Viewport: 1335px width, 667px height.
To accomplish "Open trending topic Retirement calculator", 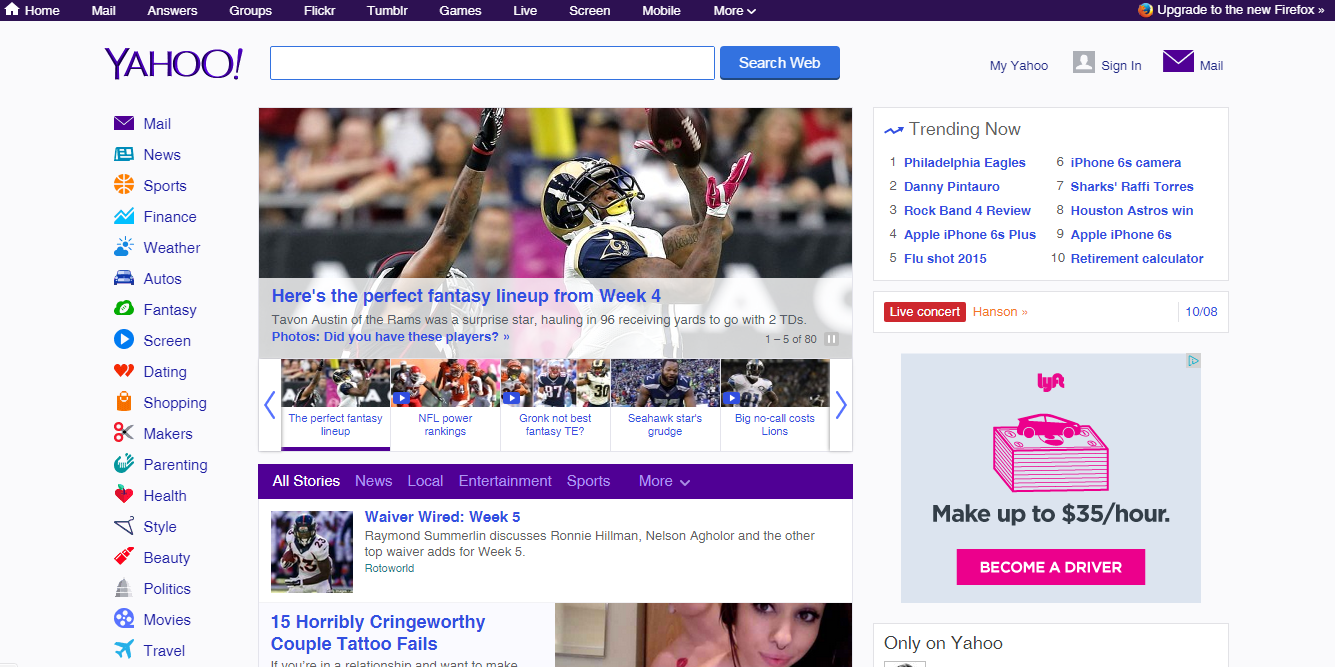I will (1137, 259).
